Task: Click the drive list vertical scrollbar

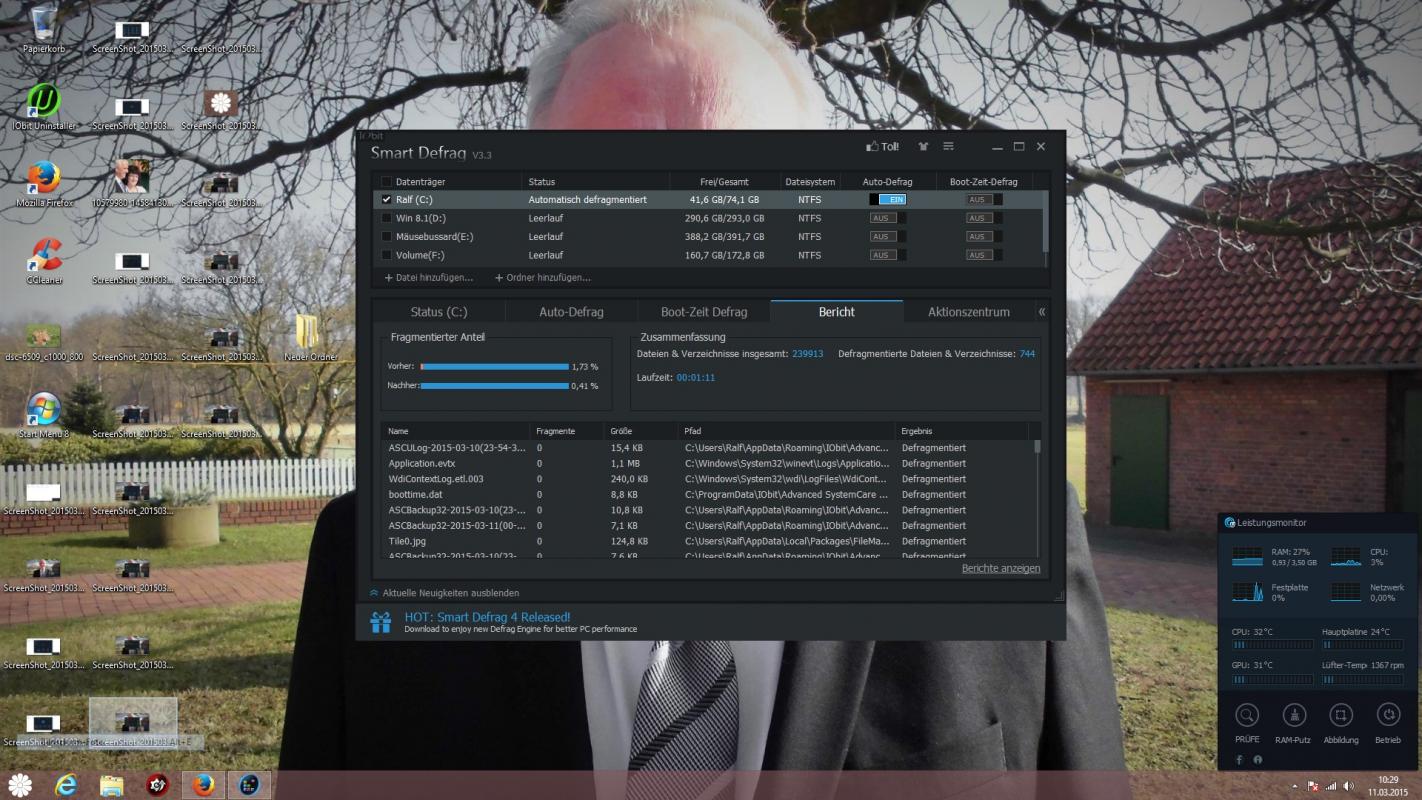Action: point(1046,227)
